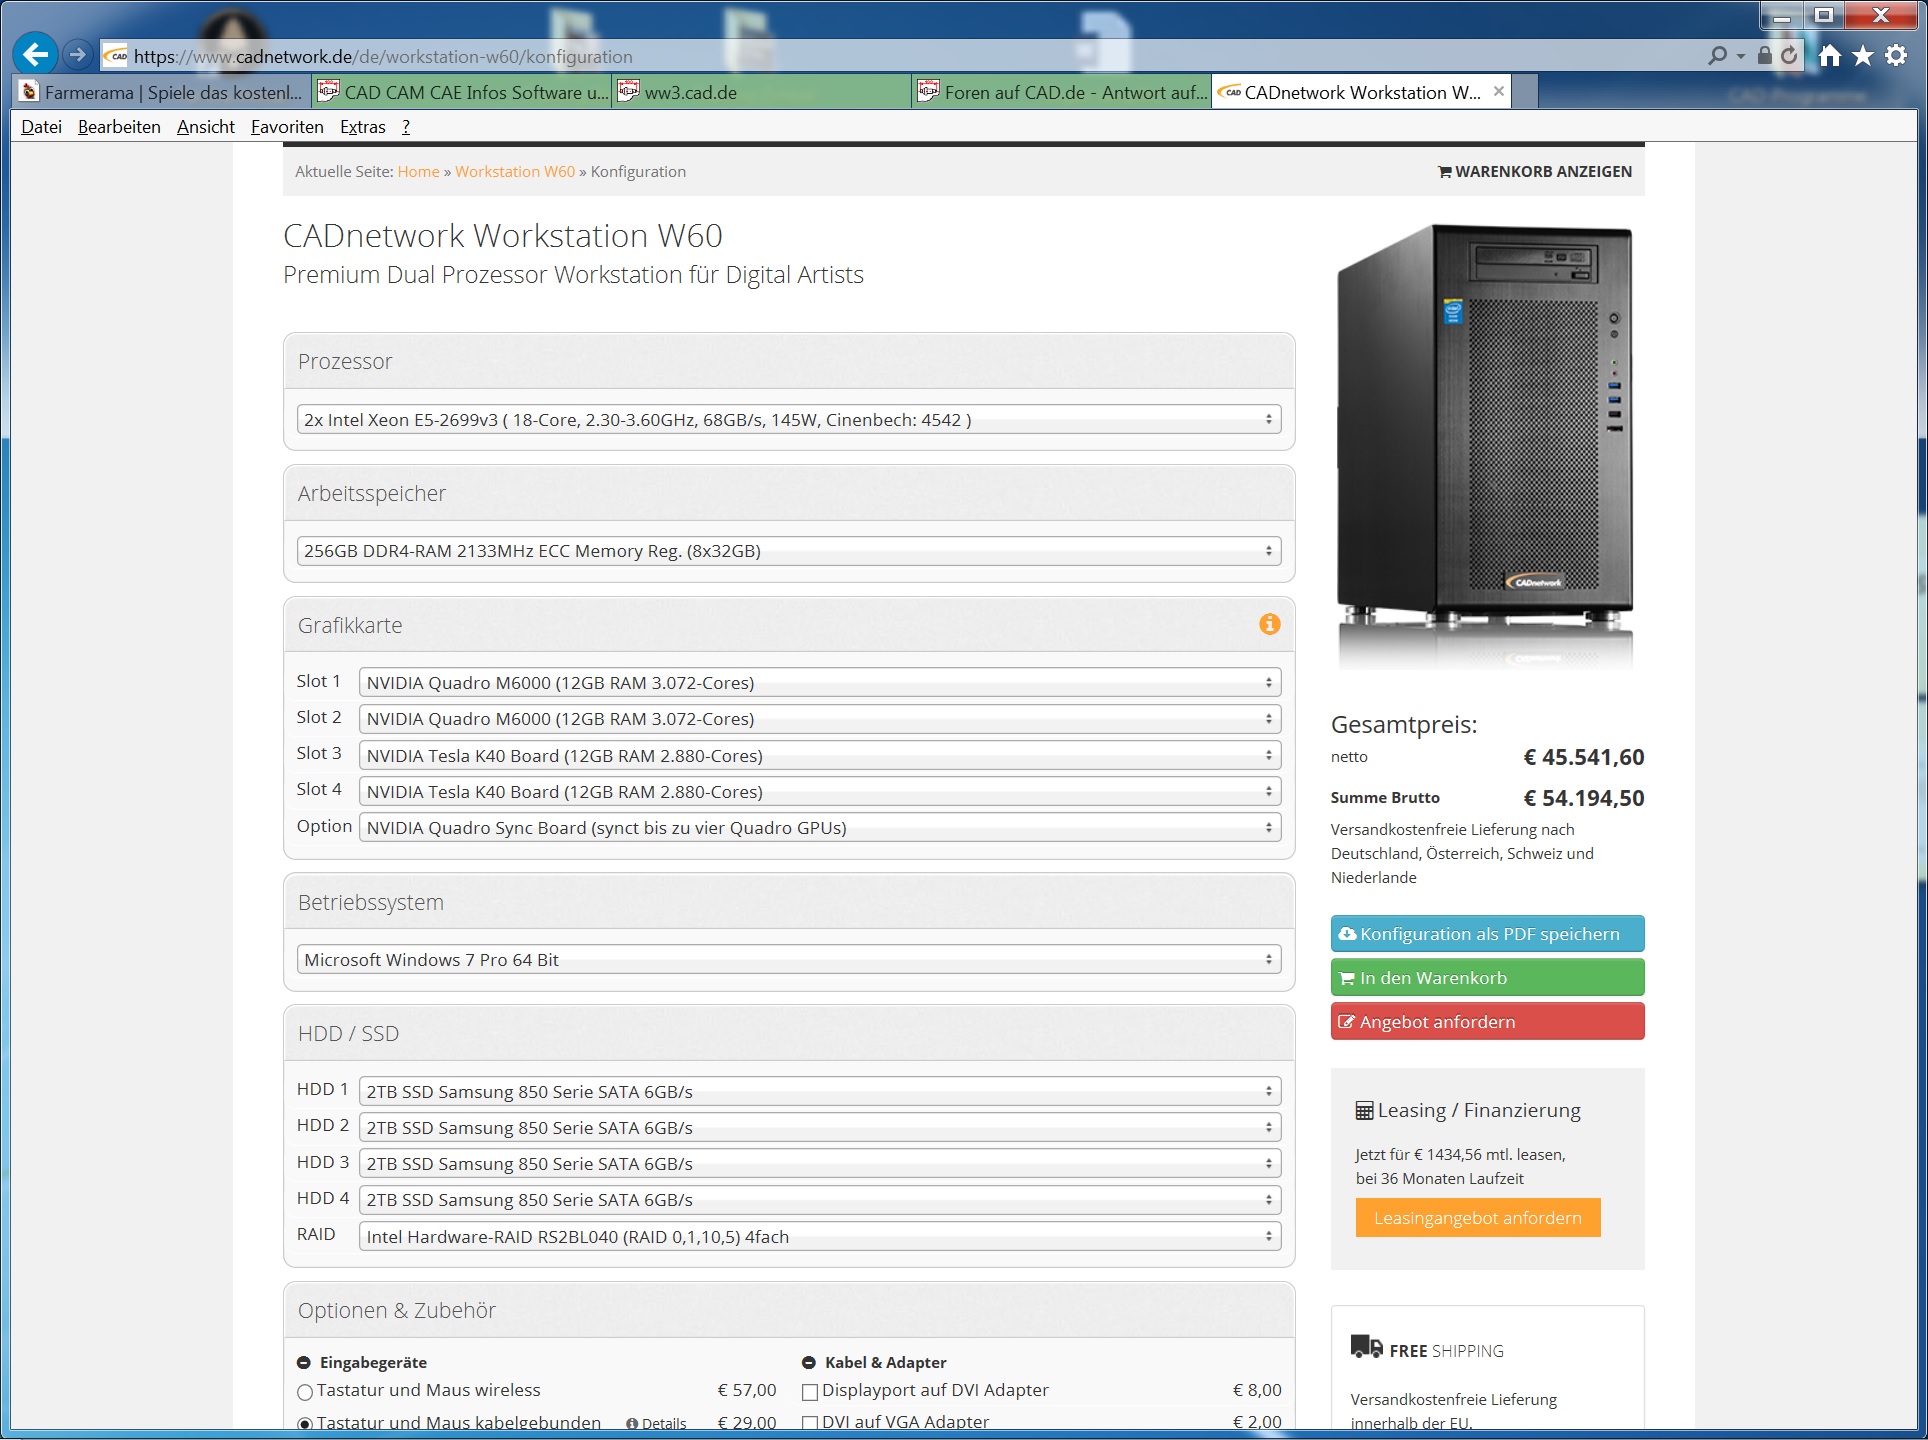Click Leasingangebot anfordern orange button

1477,1218
